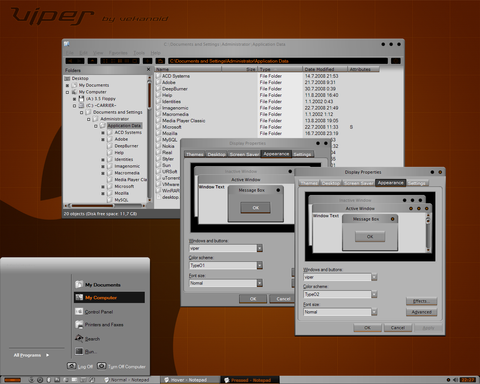Open the Font size Normal dropdown
The image size is (480, 384).
pyautogui.click(x=374, y=312)
